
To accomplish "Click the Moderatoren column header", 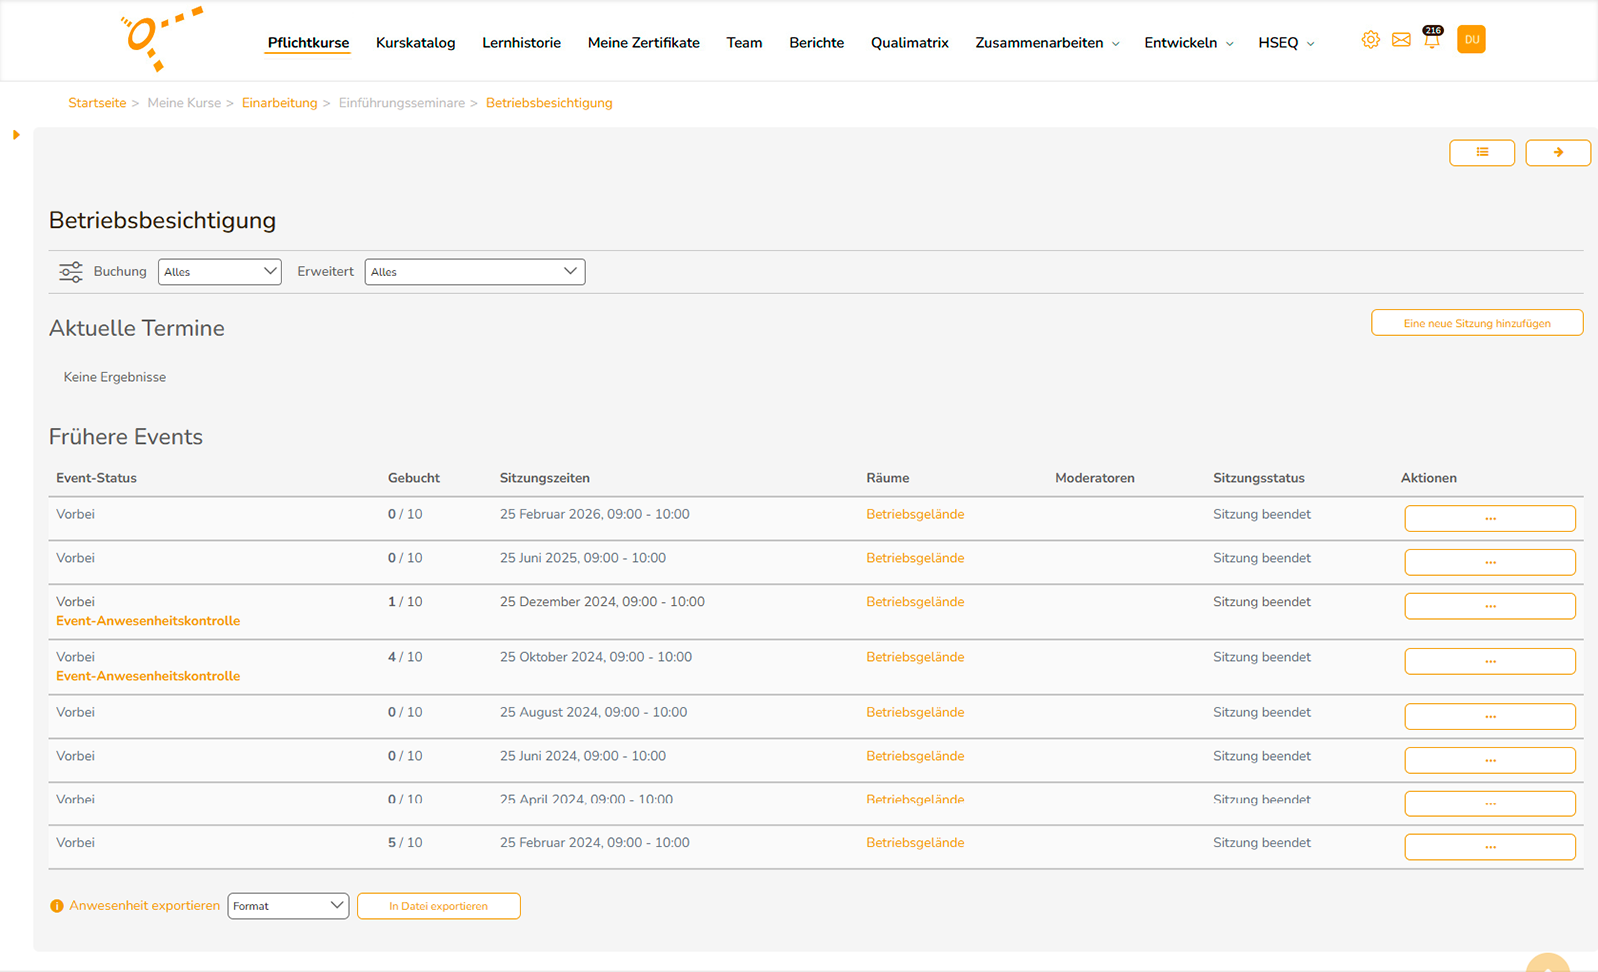I will [x=1095, y=478].
